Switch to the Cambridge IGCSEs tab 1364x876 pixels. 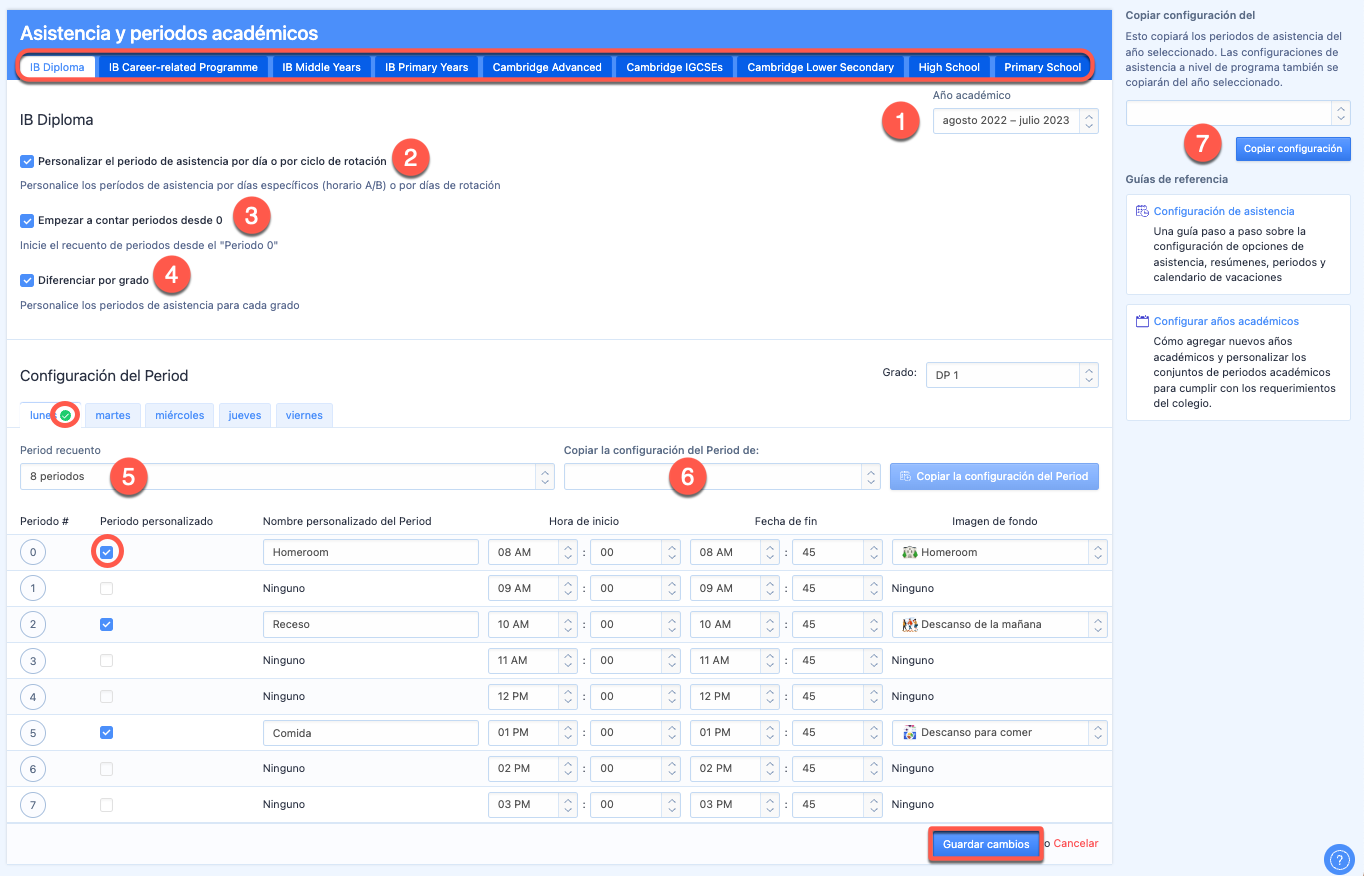(x=674, y=67)
